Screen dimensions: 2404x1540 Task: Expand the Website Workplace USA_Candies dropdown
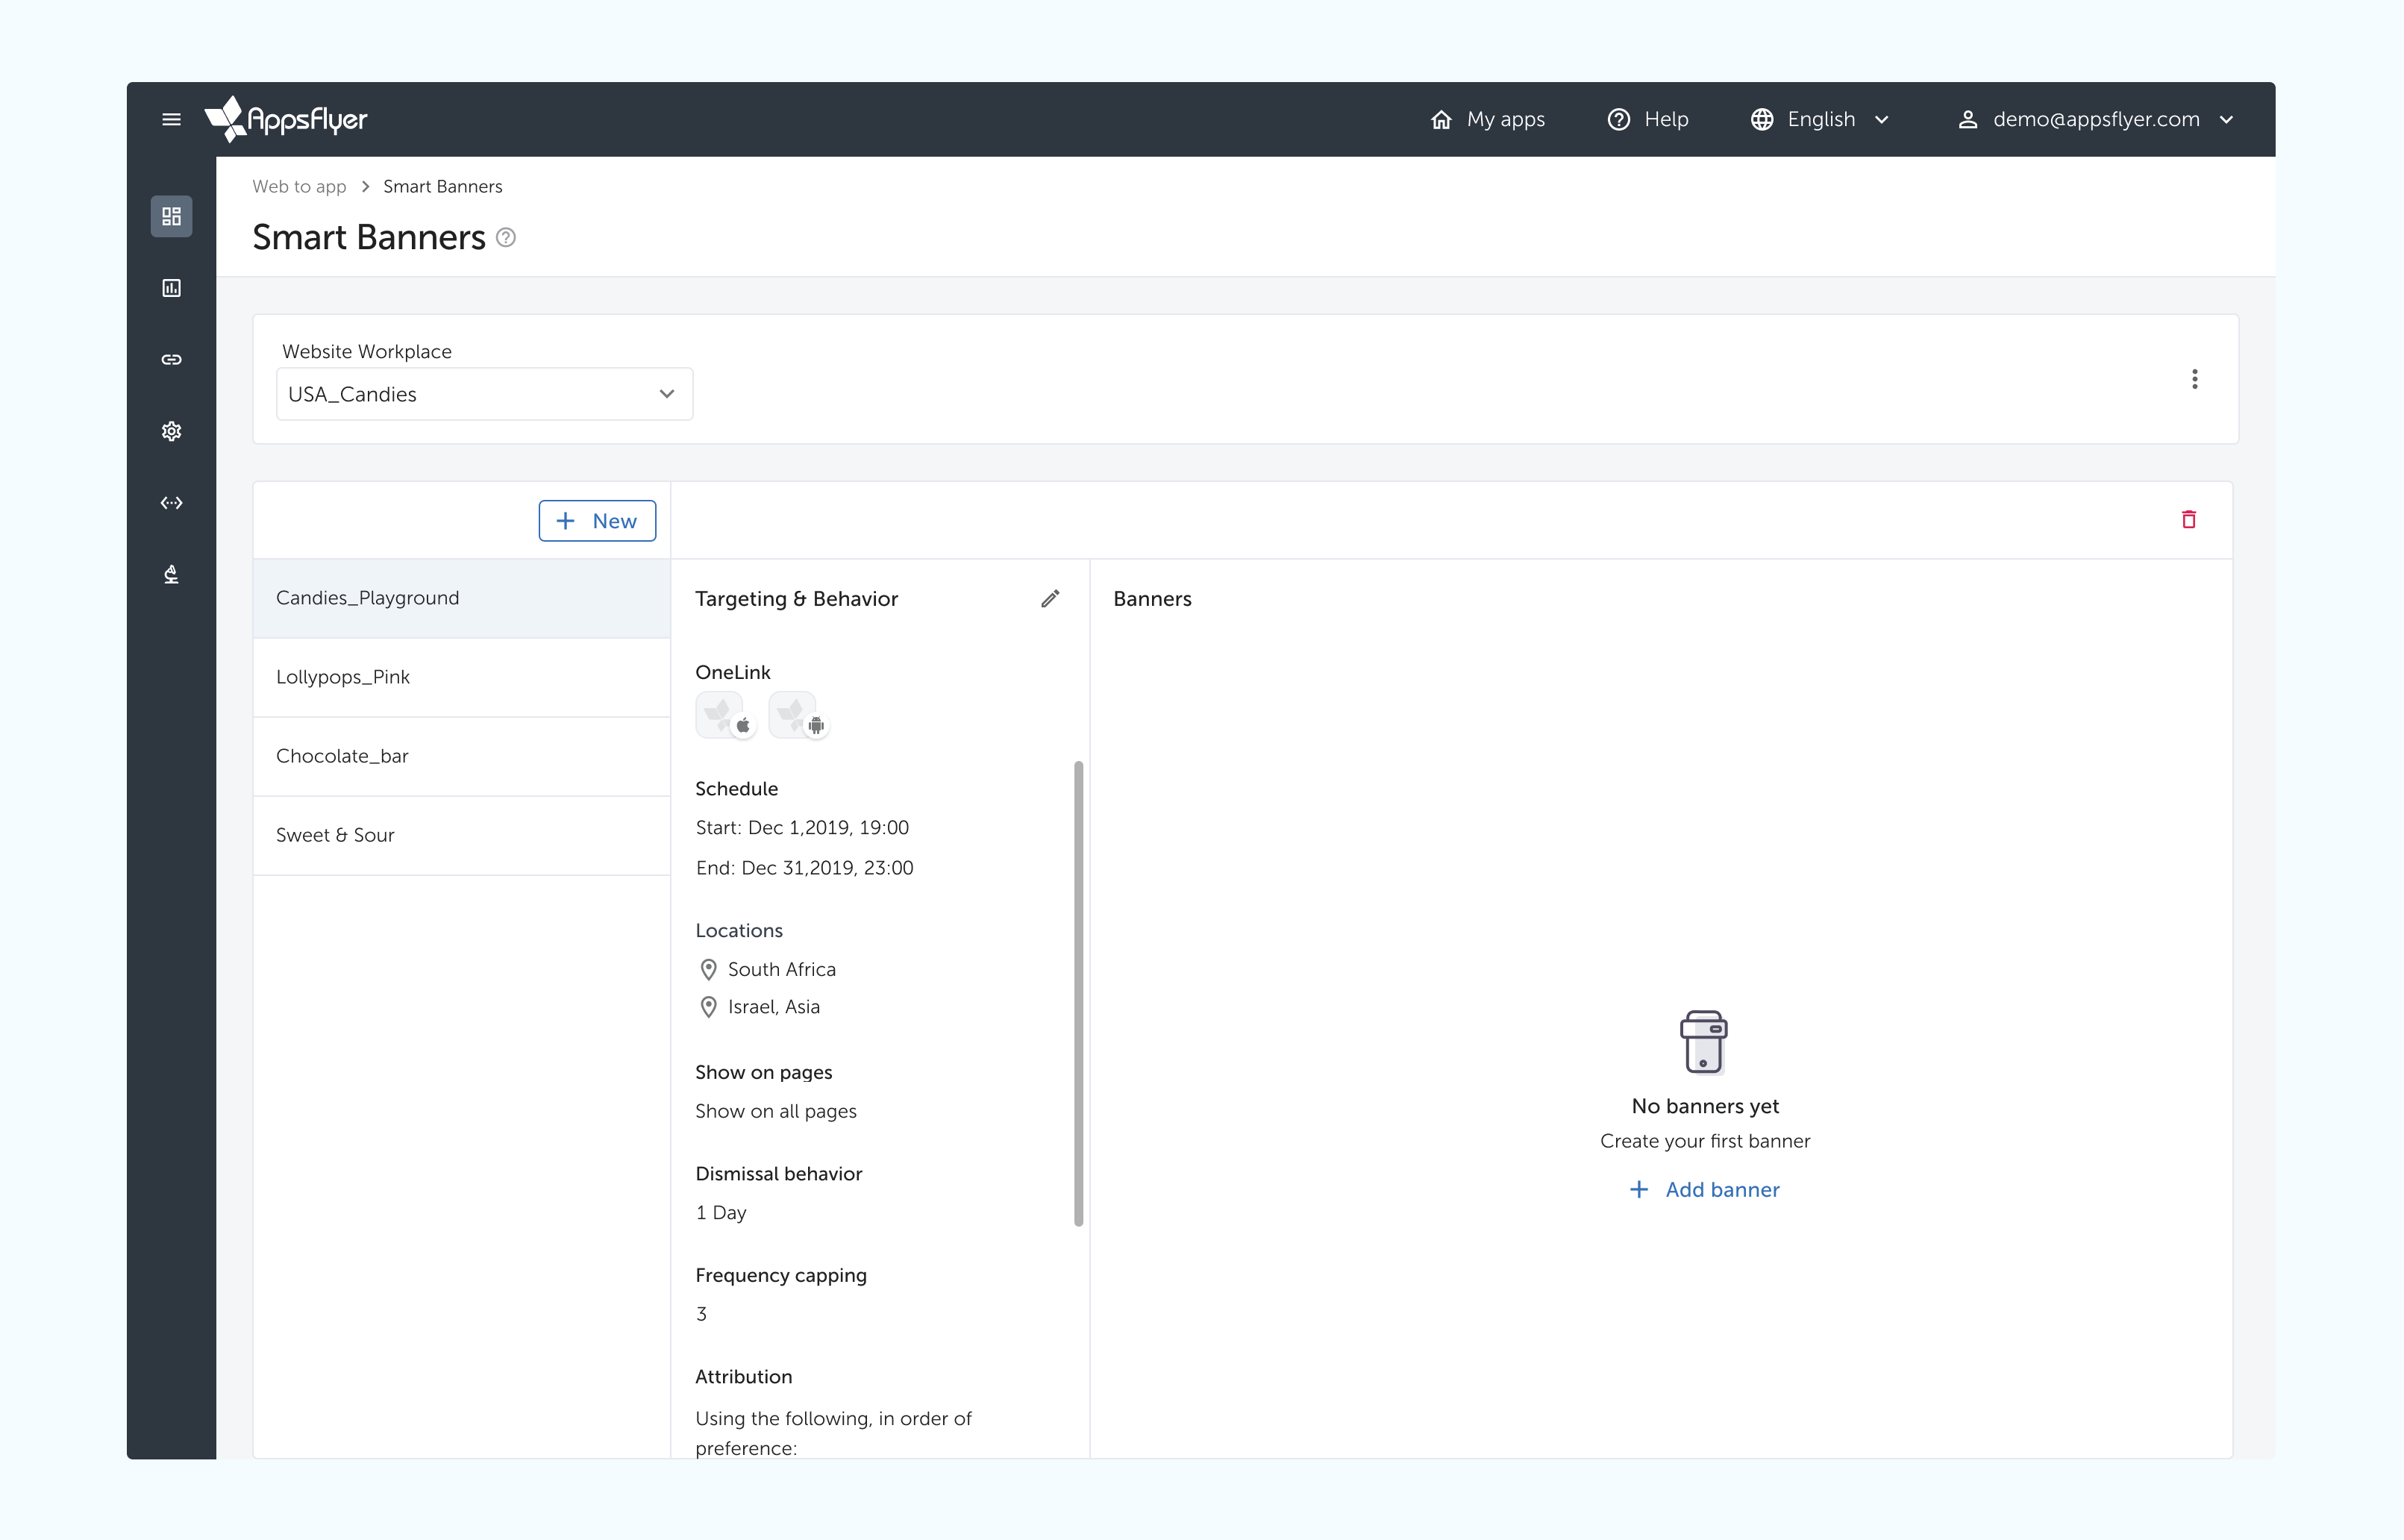(x=484, y=394)
